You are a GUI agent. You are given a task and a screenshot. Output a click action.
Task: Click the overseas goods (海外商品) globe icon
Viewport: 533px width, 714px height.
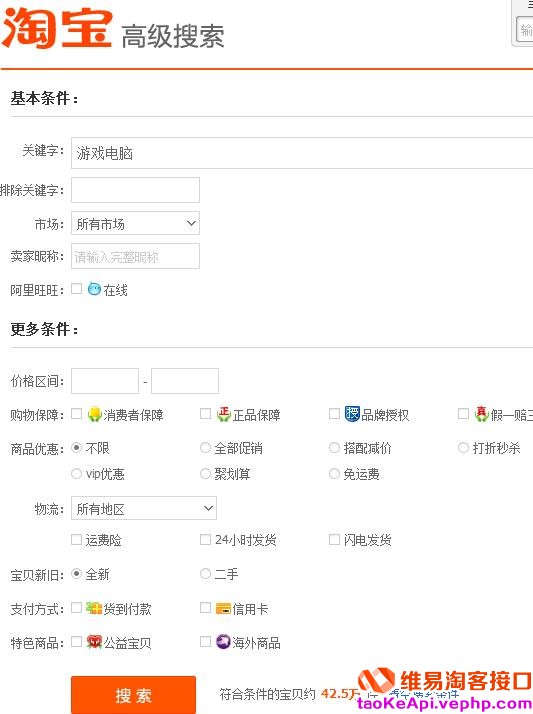[x=223, y=642]
